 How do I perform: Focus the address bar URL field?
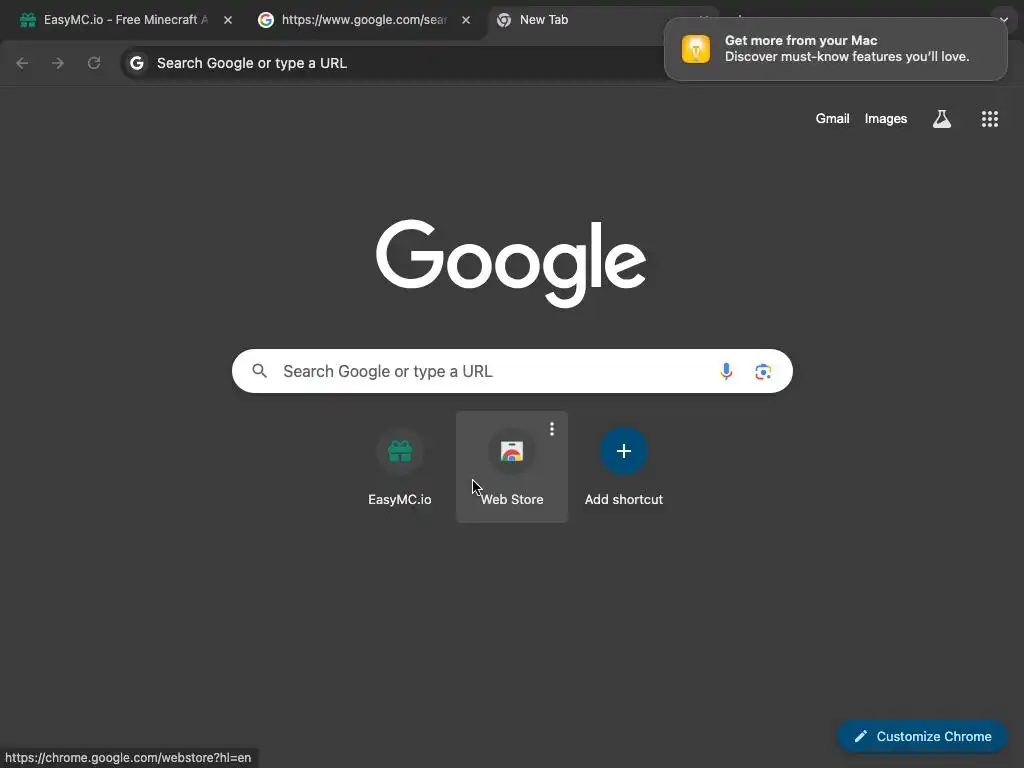[x=392, y=63]
